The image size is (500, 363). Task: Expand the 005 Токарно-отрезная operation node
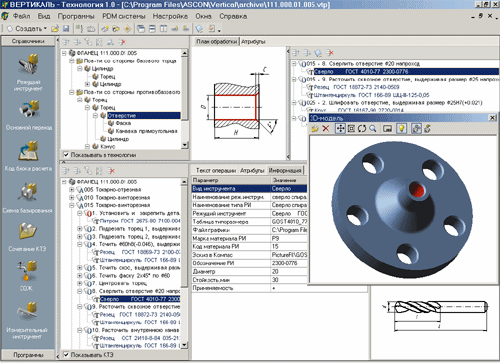pos(71,189)
